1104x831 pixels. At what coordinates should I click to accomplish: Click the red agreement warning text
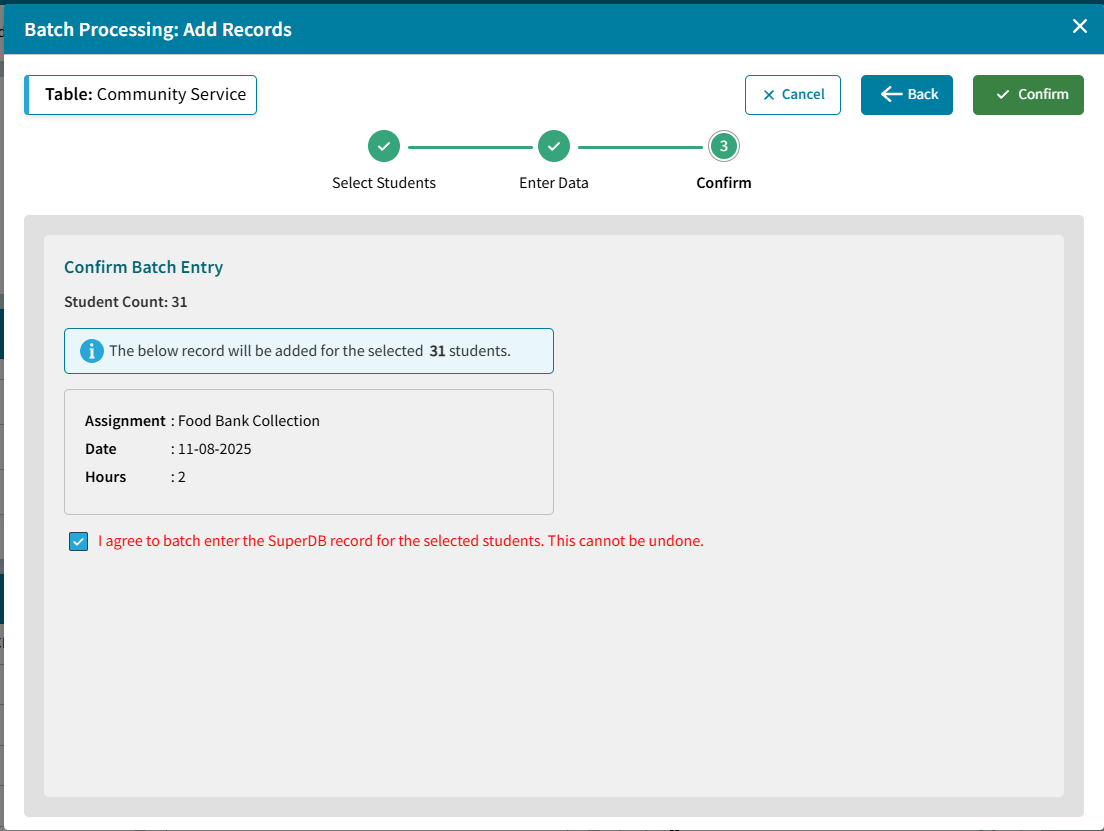(401, 541)
